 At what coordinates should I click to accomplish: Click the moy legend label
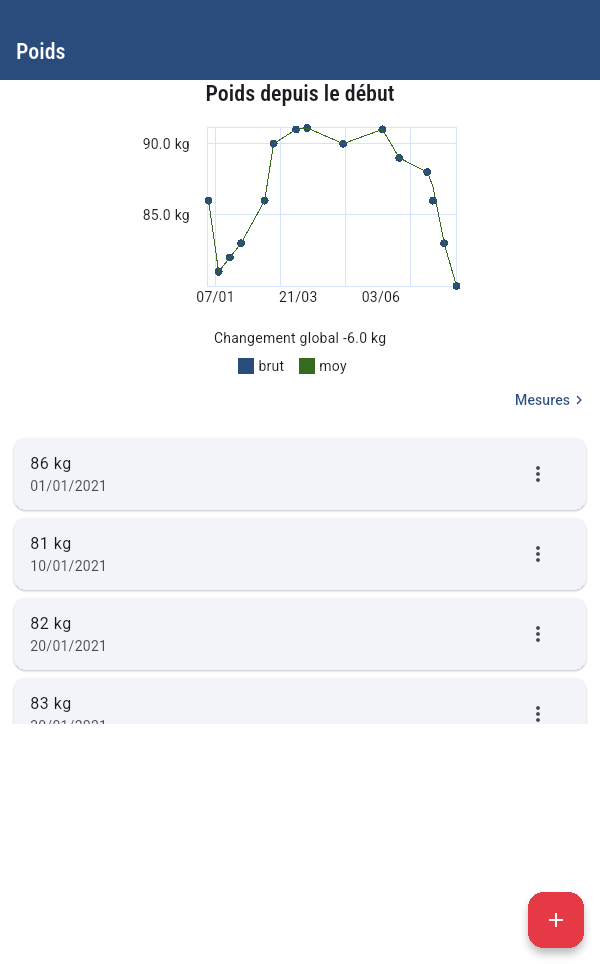333,367
